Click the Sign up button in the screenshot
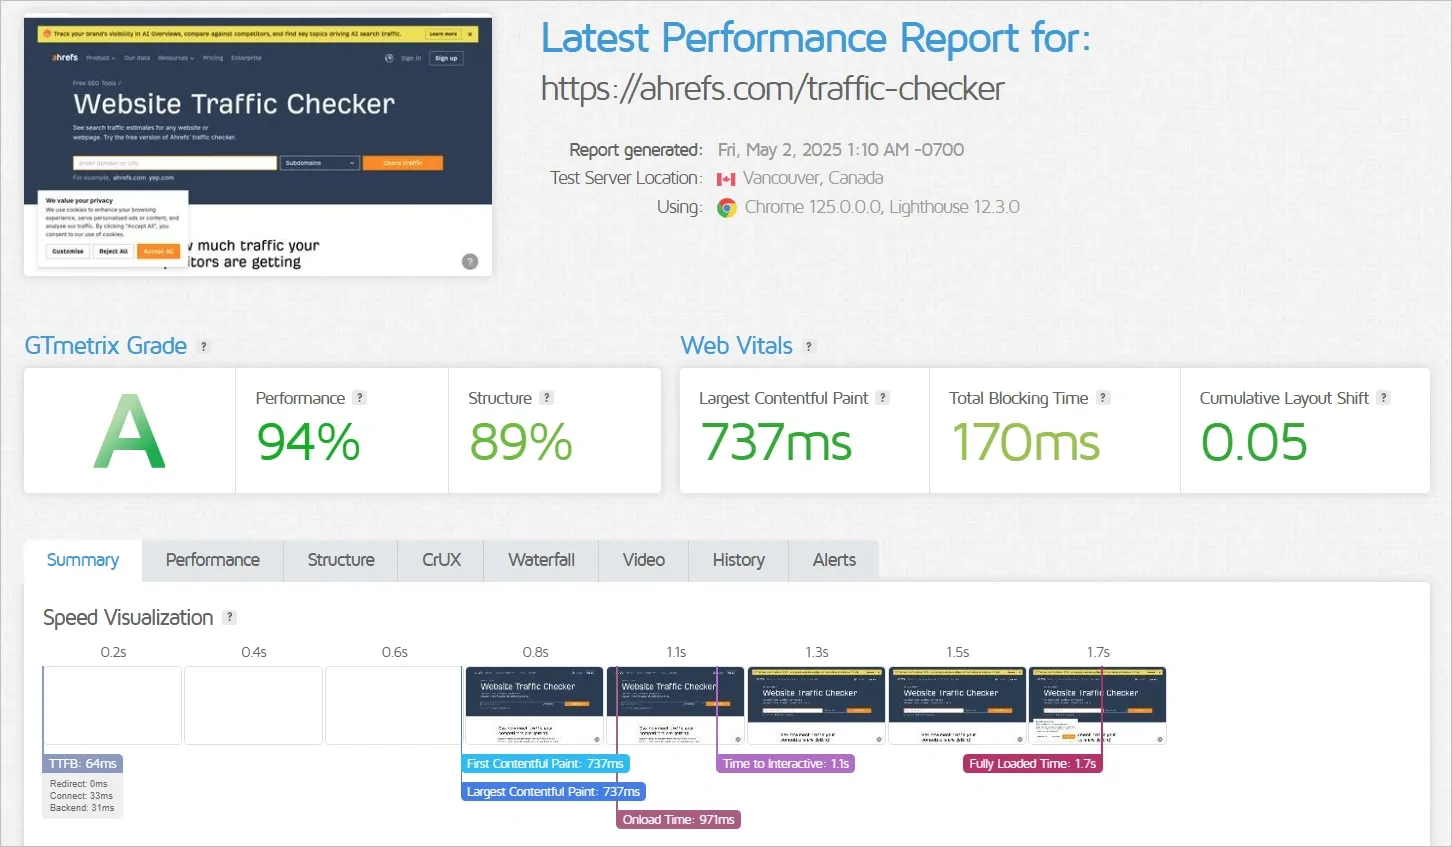This screenshot has height=847, width=1452. [x=446, y=58]
